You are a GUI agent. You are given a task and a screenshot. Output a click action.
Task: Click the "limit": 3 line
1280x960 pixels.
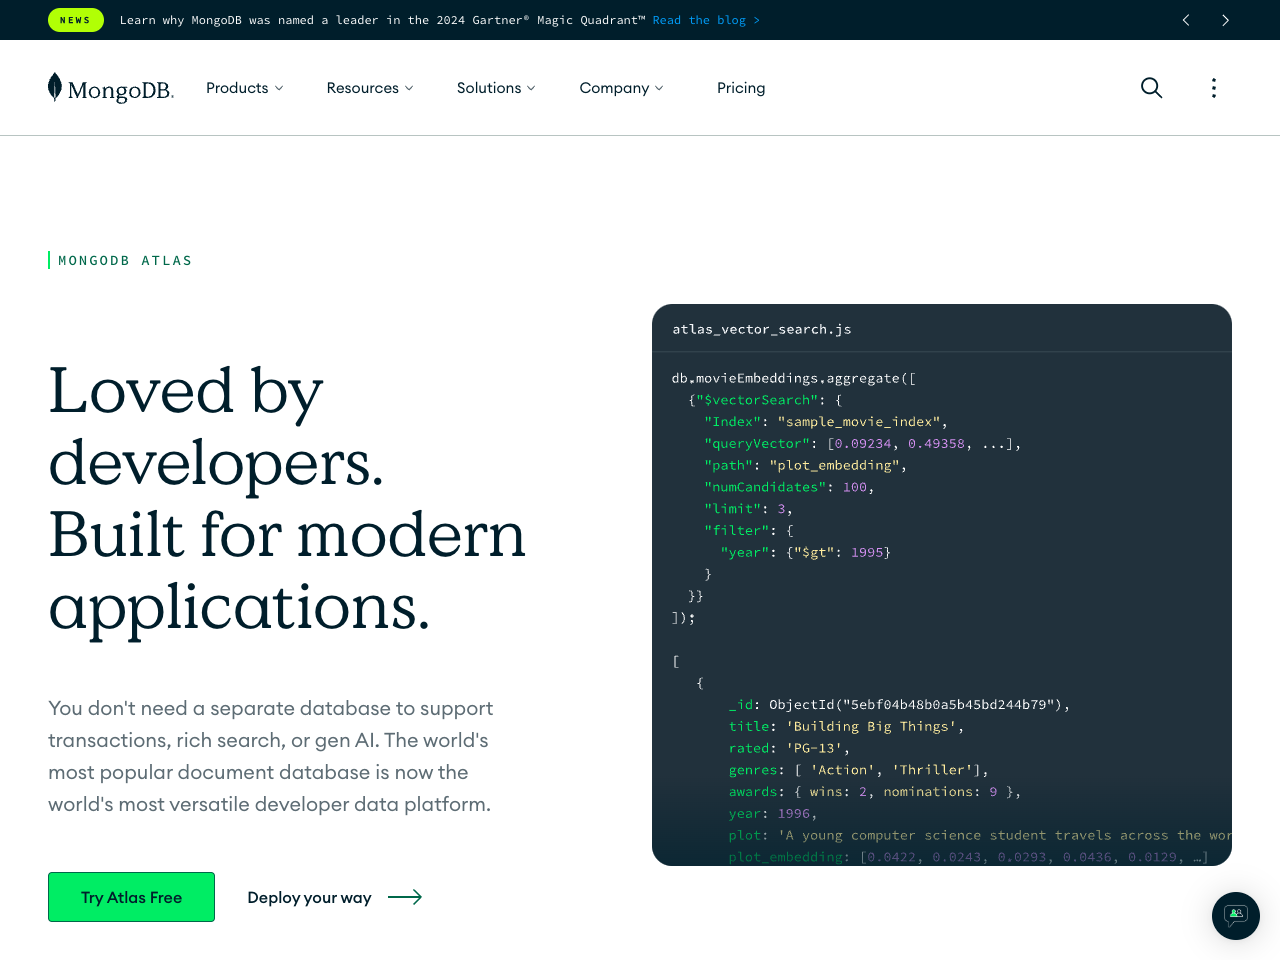coord(748,509)
